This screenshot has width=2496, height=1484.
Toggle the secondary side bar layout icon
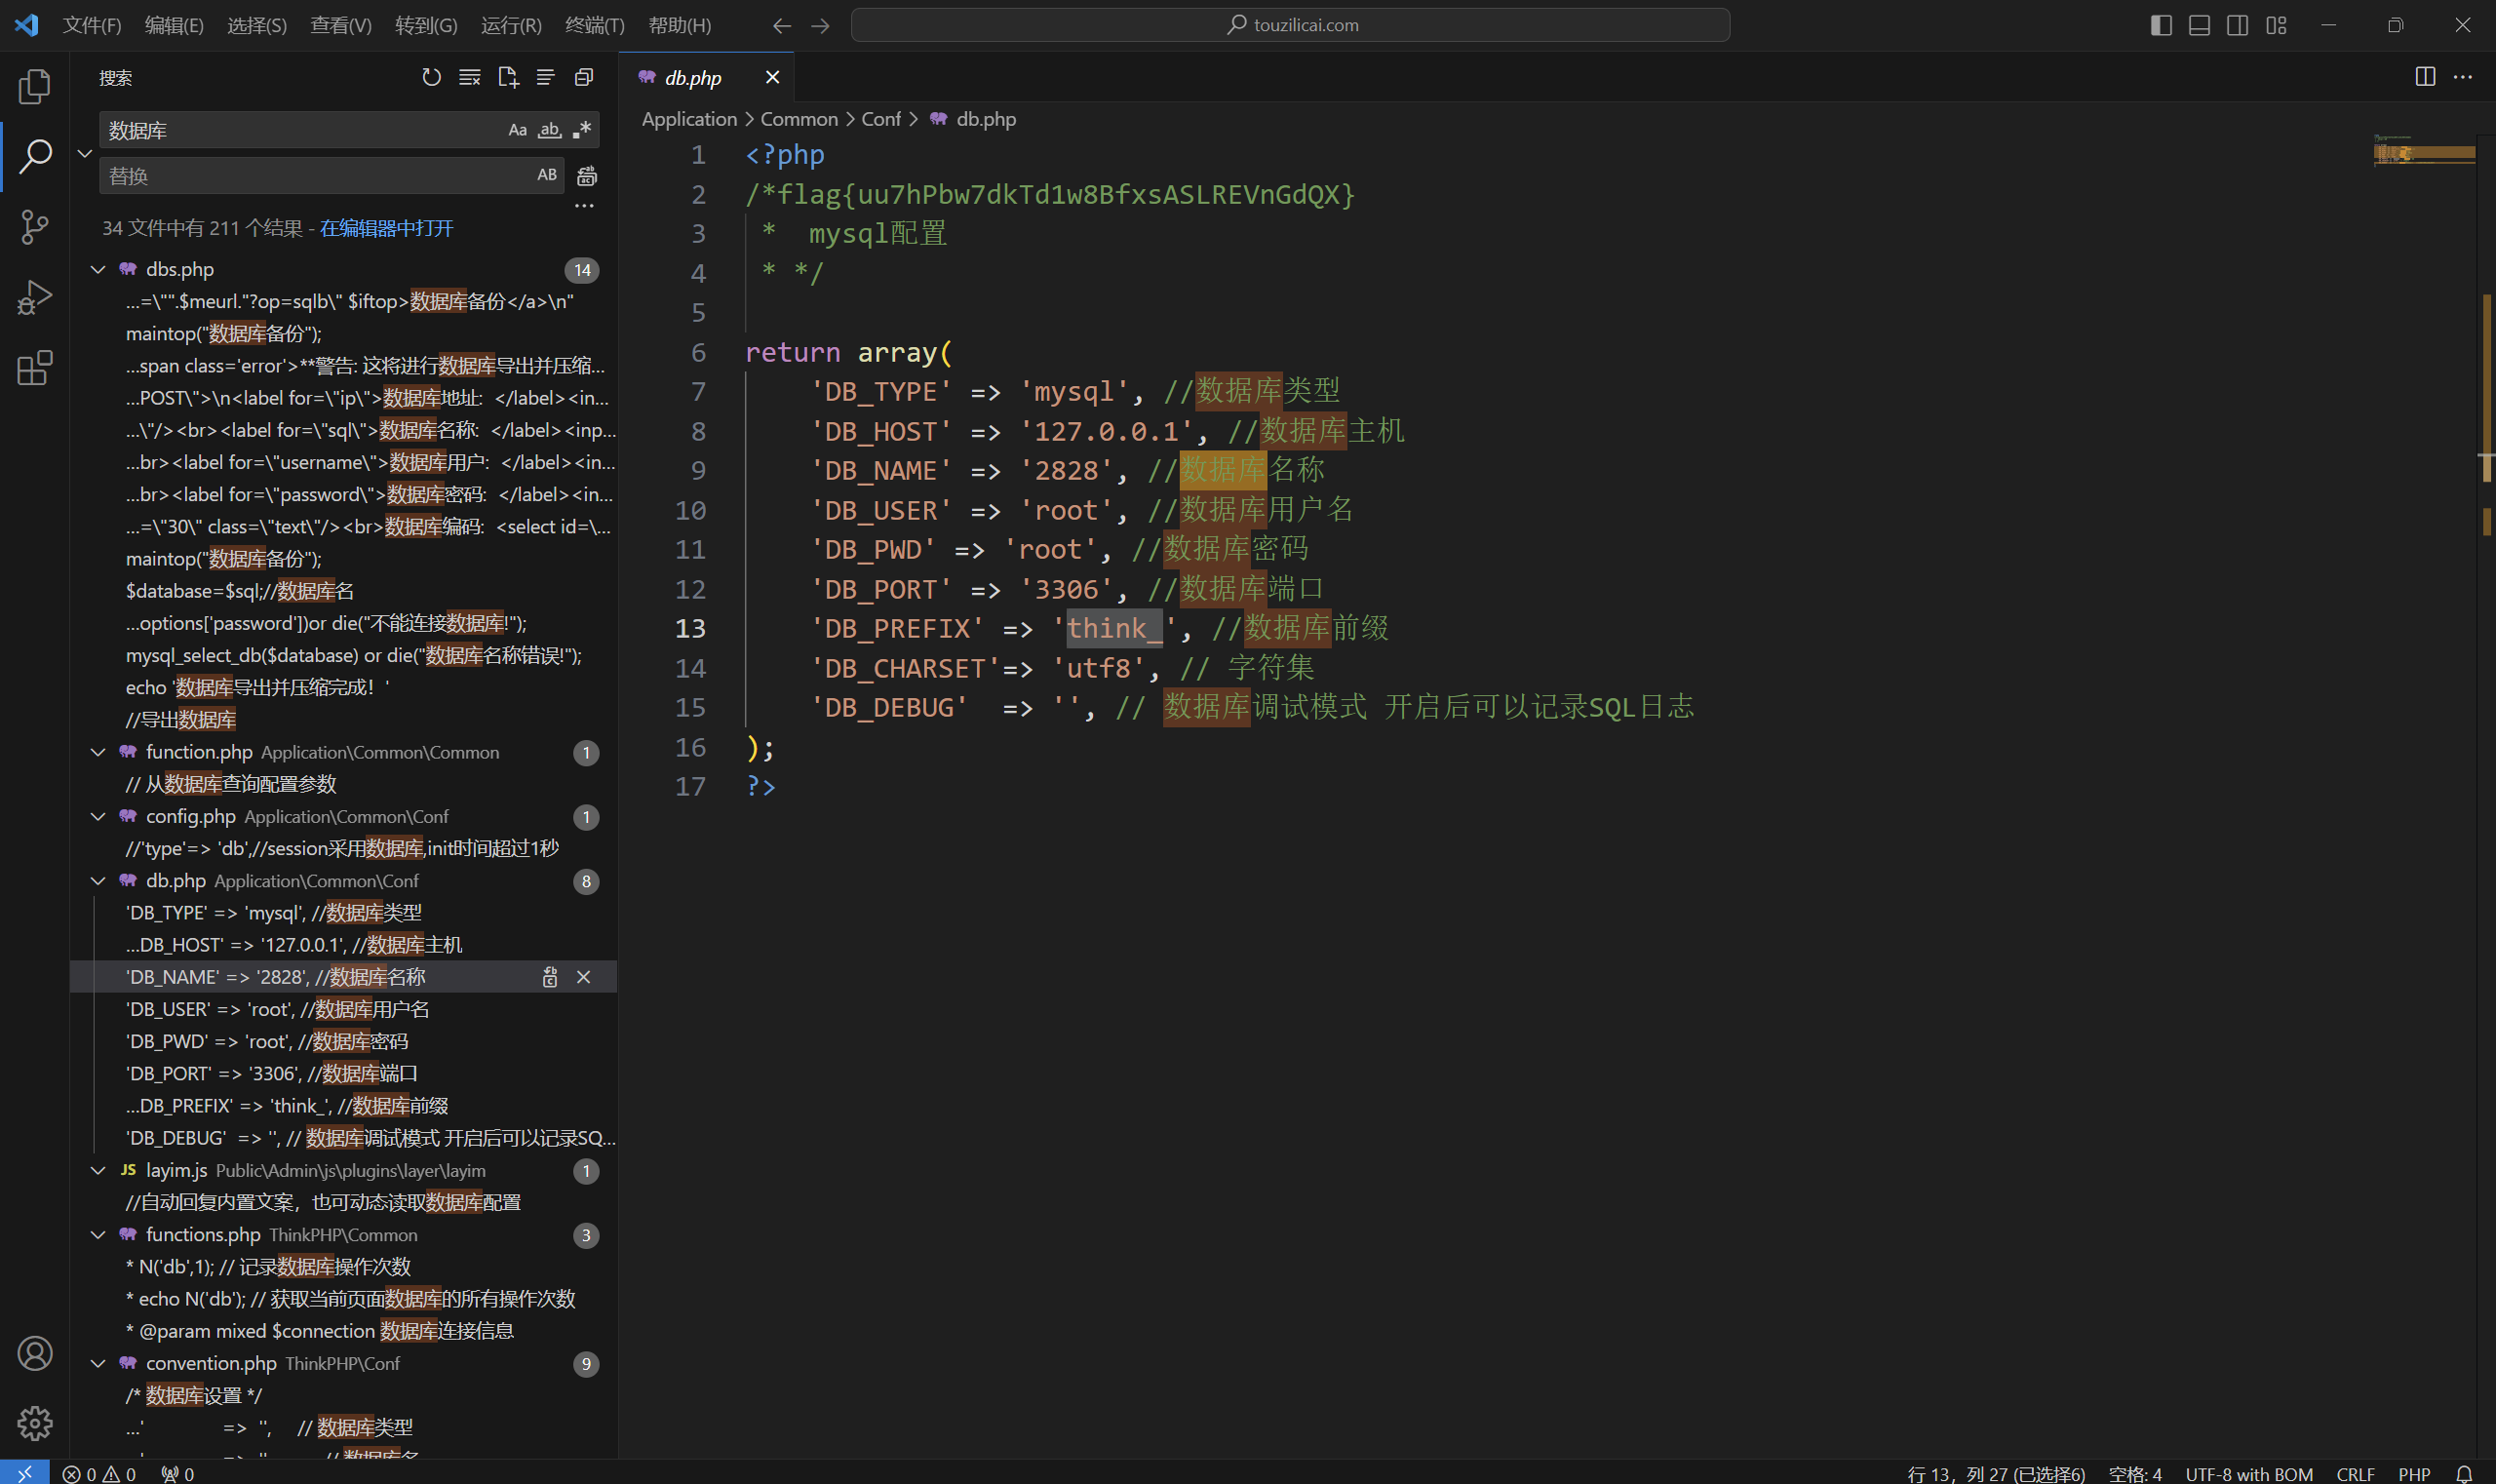[2238, 25]
